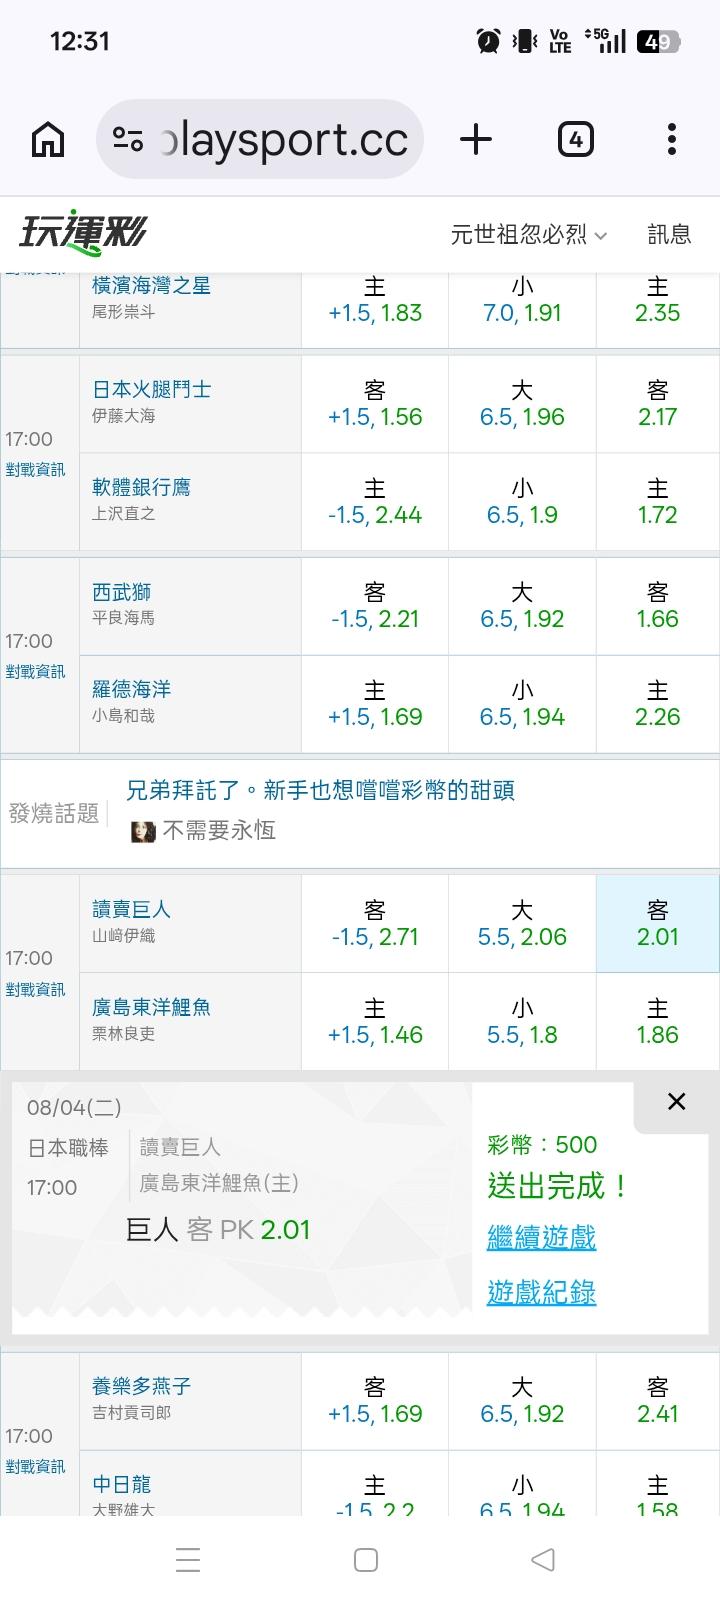
Task: Toggle the selected 客 2.01 Giants pick
Action: (x=657, y=924)
